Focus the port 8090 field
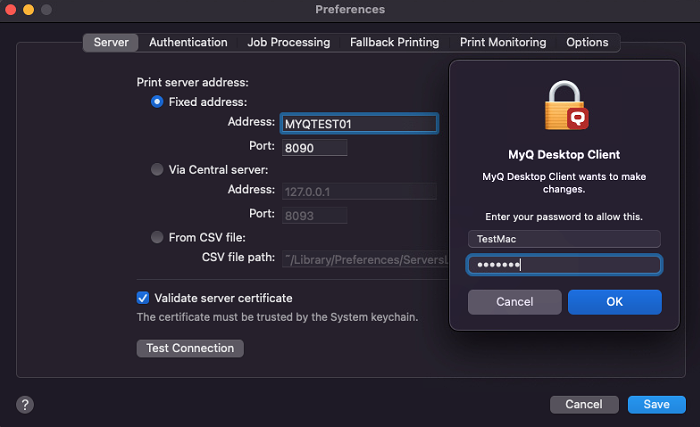This screenshot has height=427, width=700. click(314, 147)
